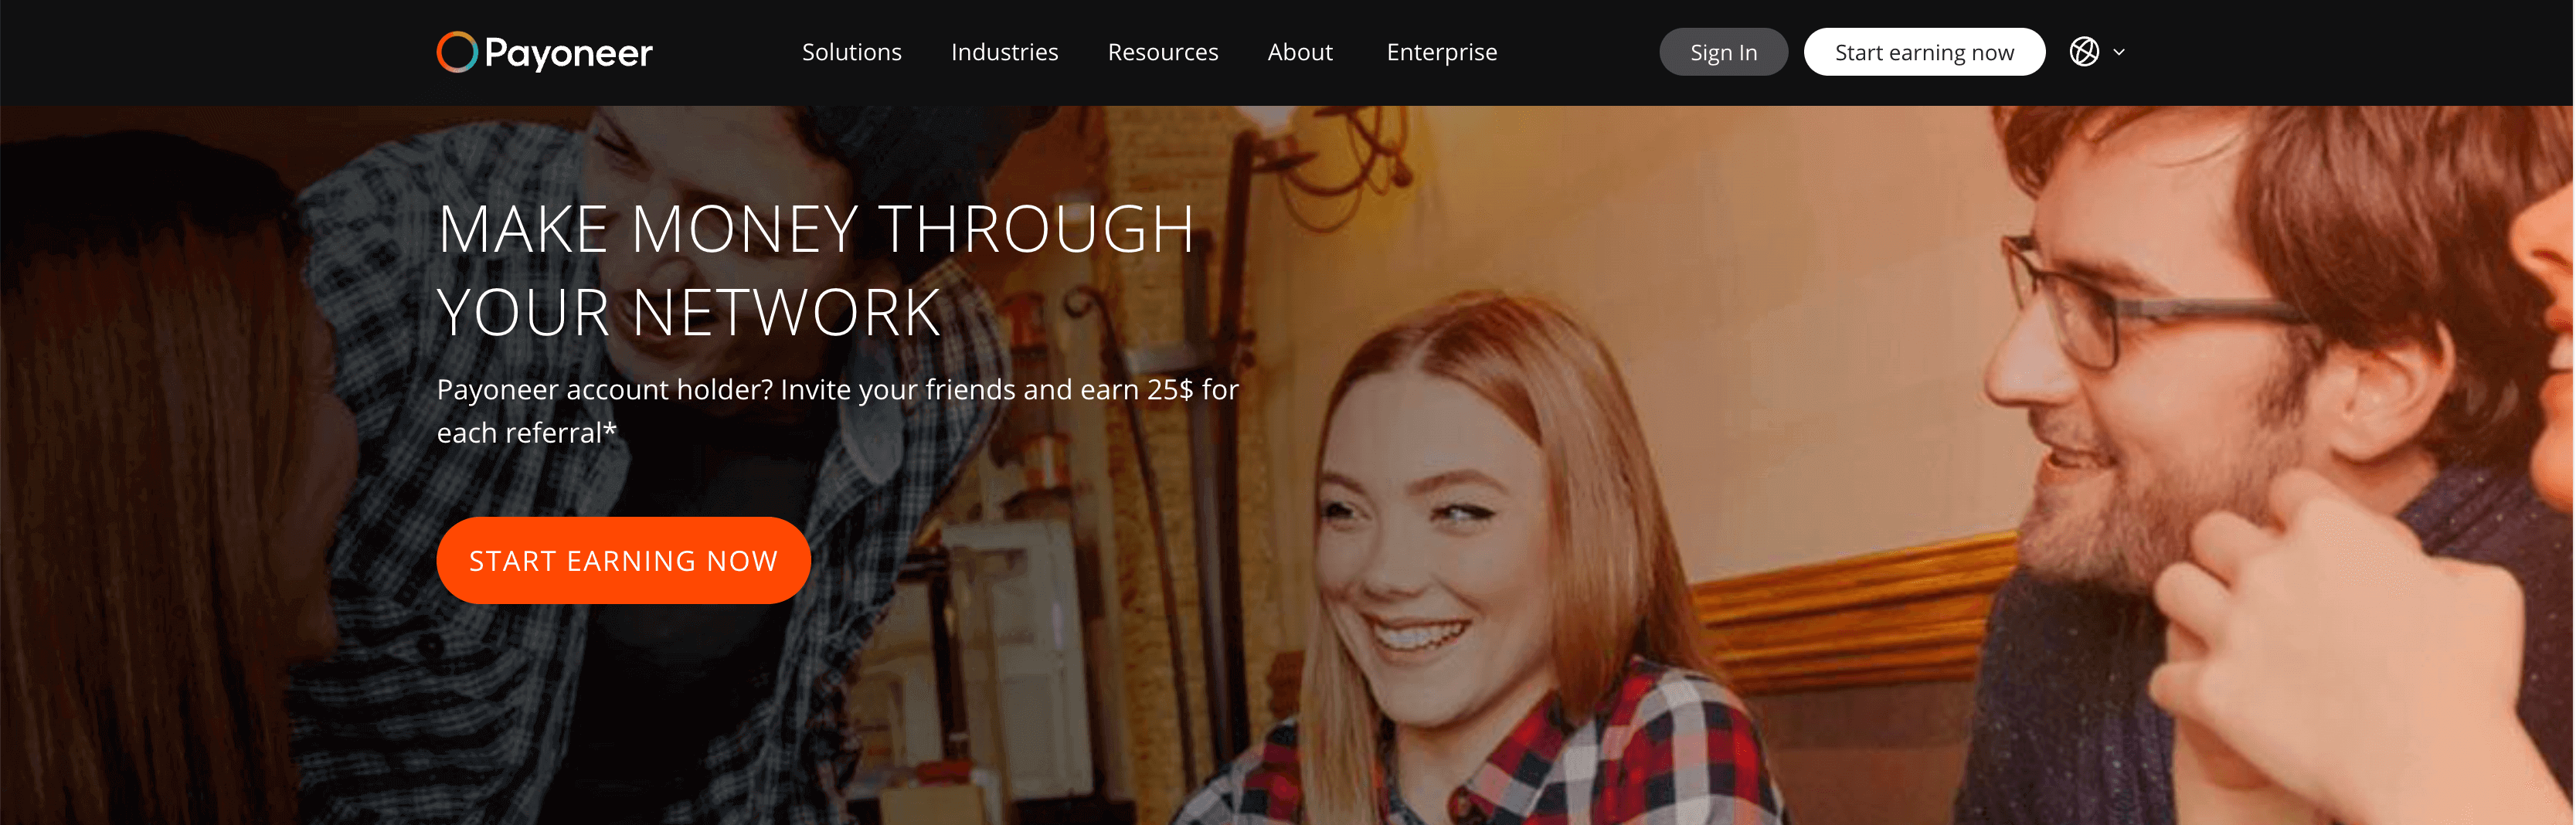
Task: Expand the language selector chevron arrow
Action: [2118, 52]
